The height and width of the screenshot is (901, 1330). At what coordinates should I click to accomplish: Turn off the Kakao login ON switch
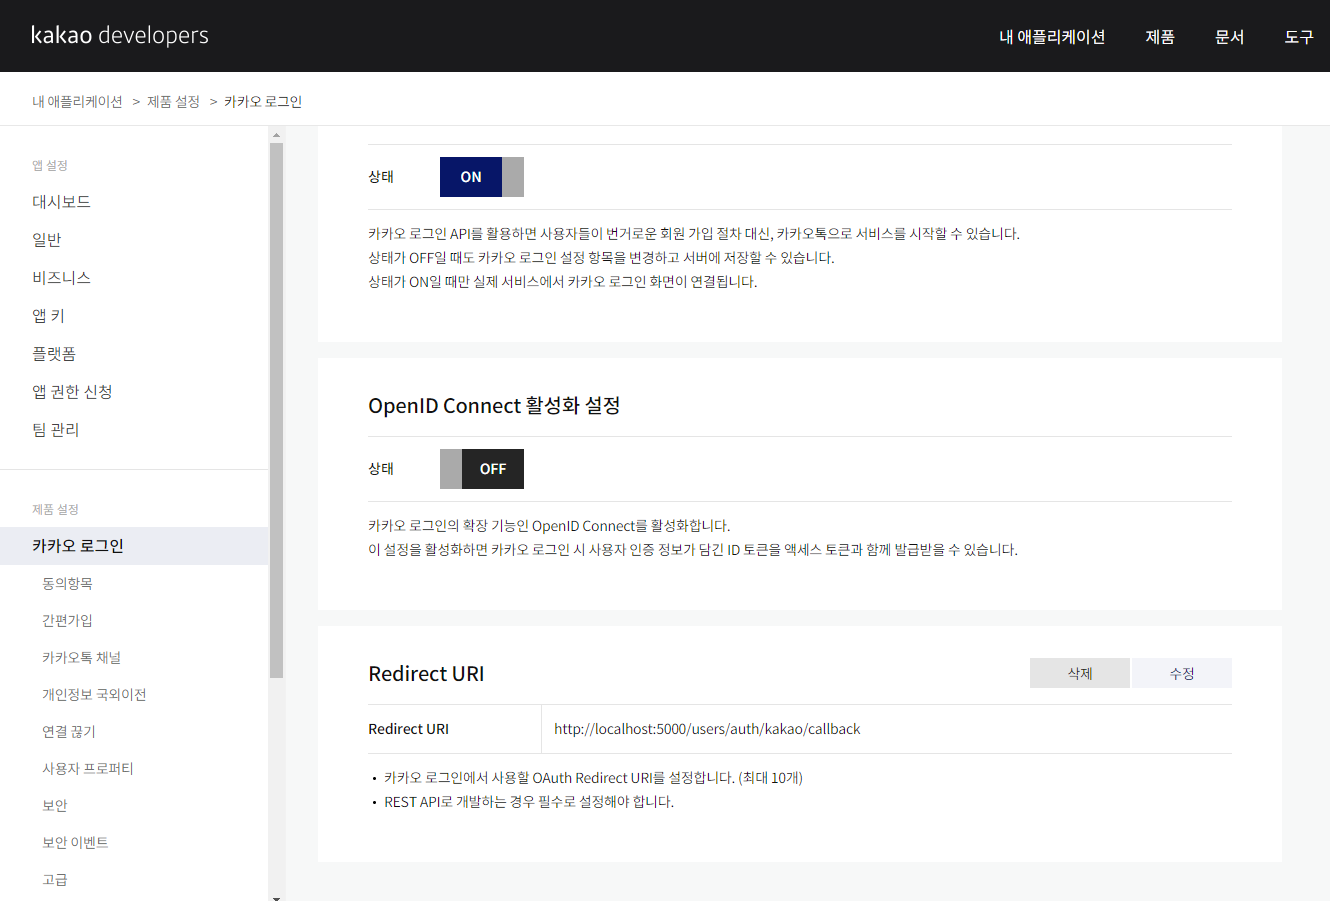pyautogui.click(x=482, y=177)
